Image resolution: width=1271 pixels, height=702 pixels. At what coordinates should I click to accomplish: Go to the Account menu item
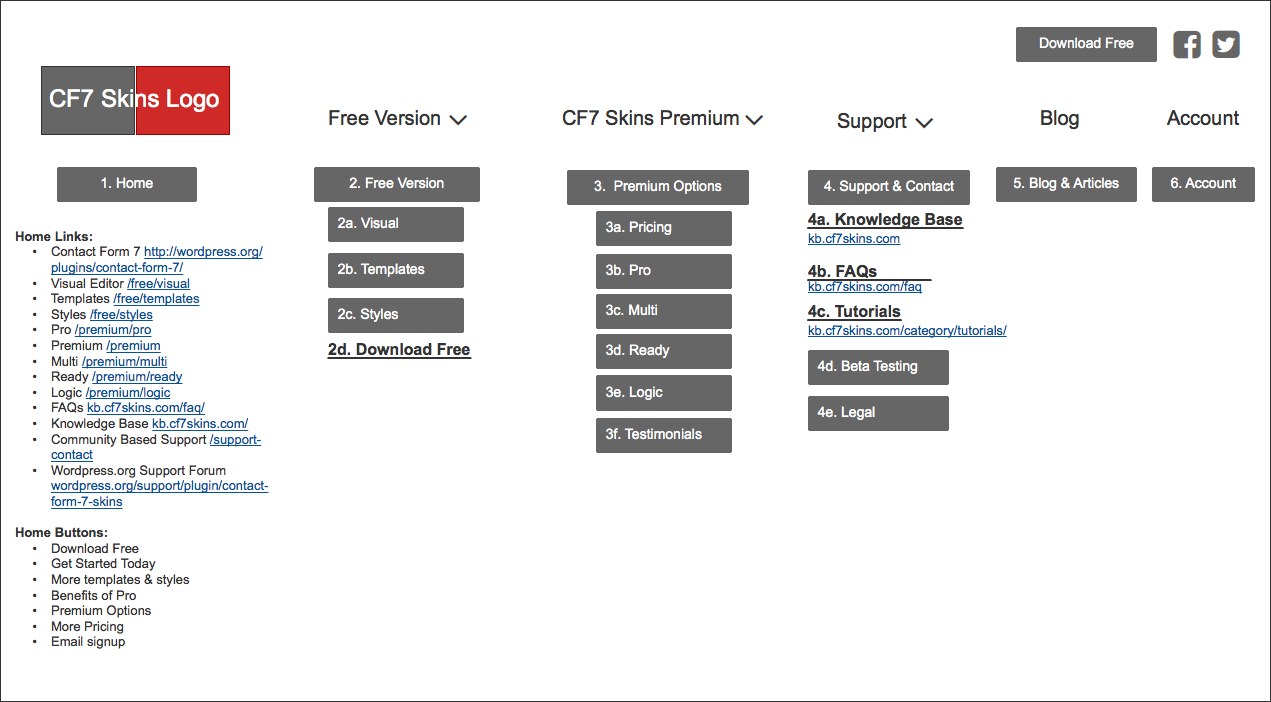[x=1202, y=118]
